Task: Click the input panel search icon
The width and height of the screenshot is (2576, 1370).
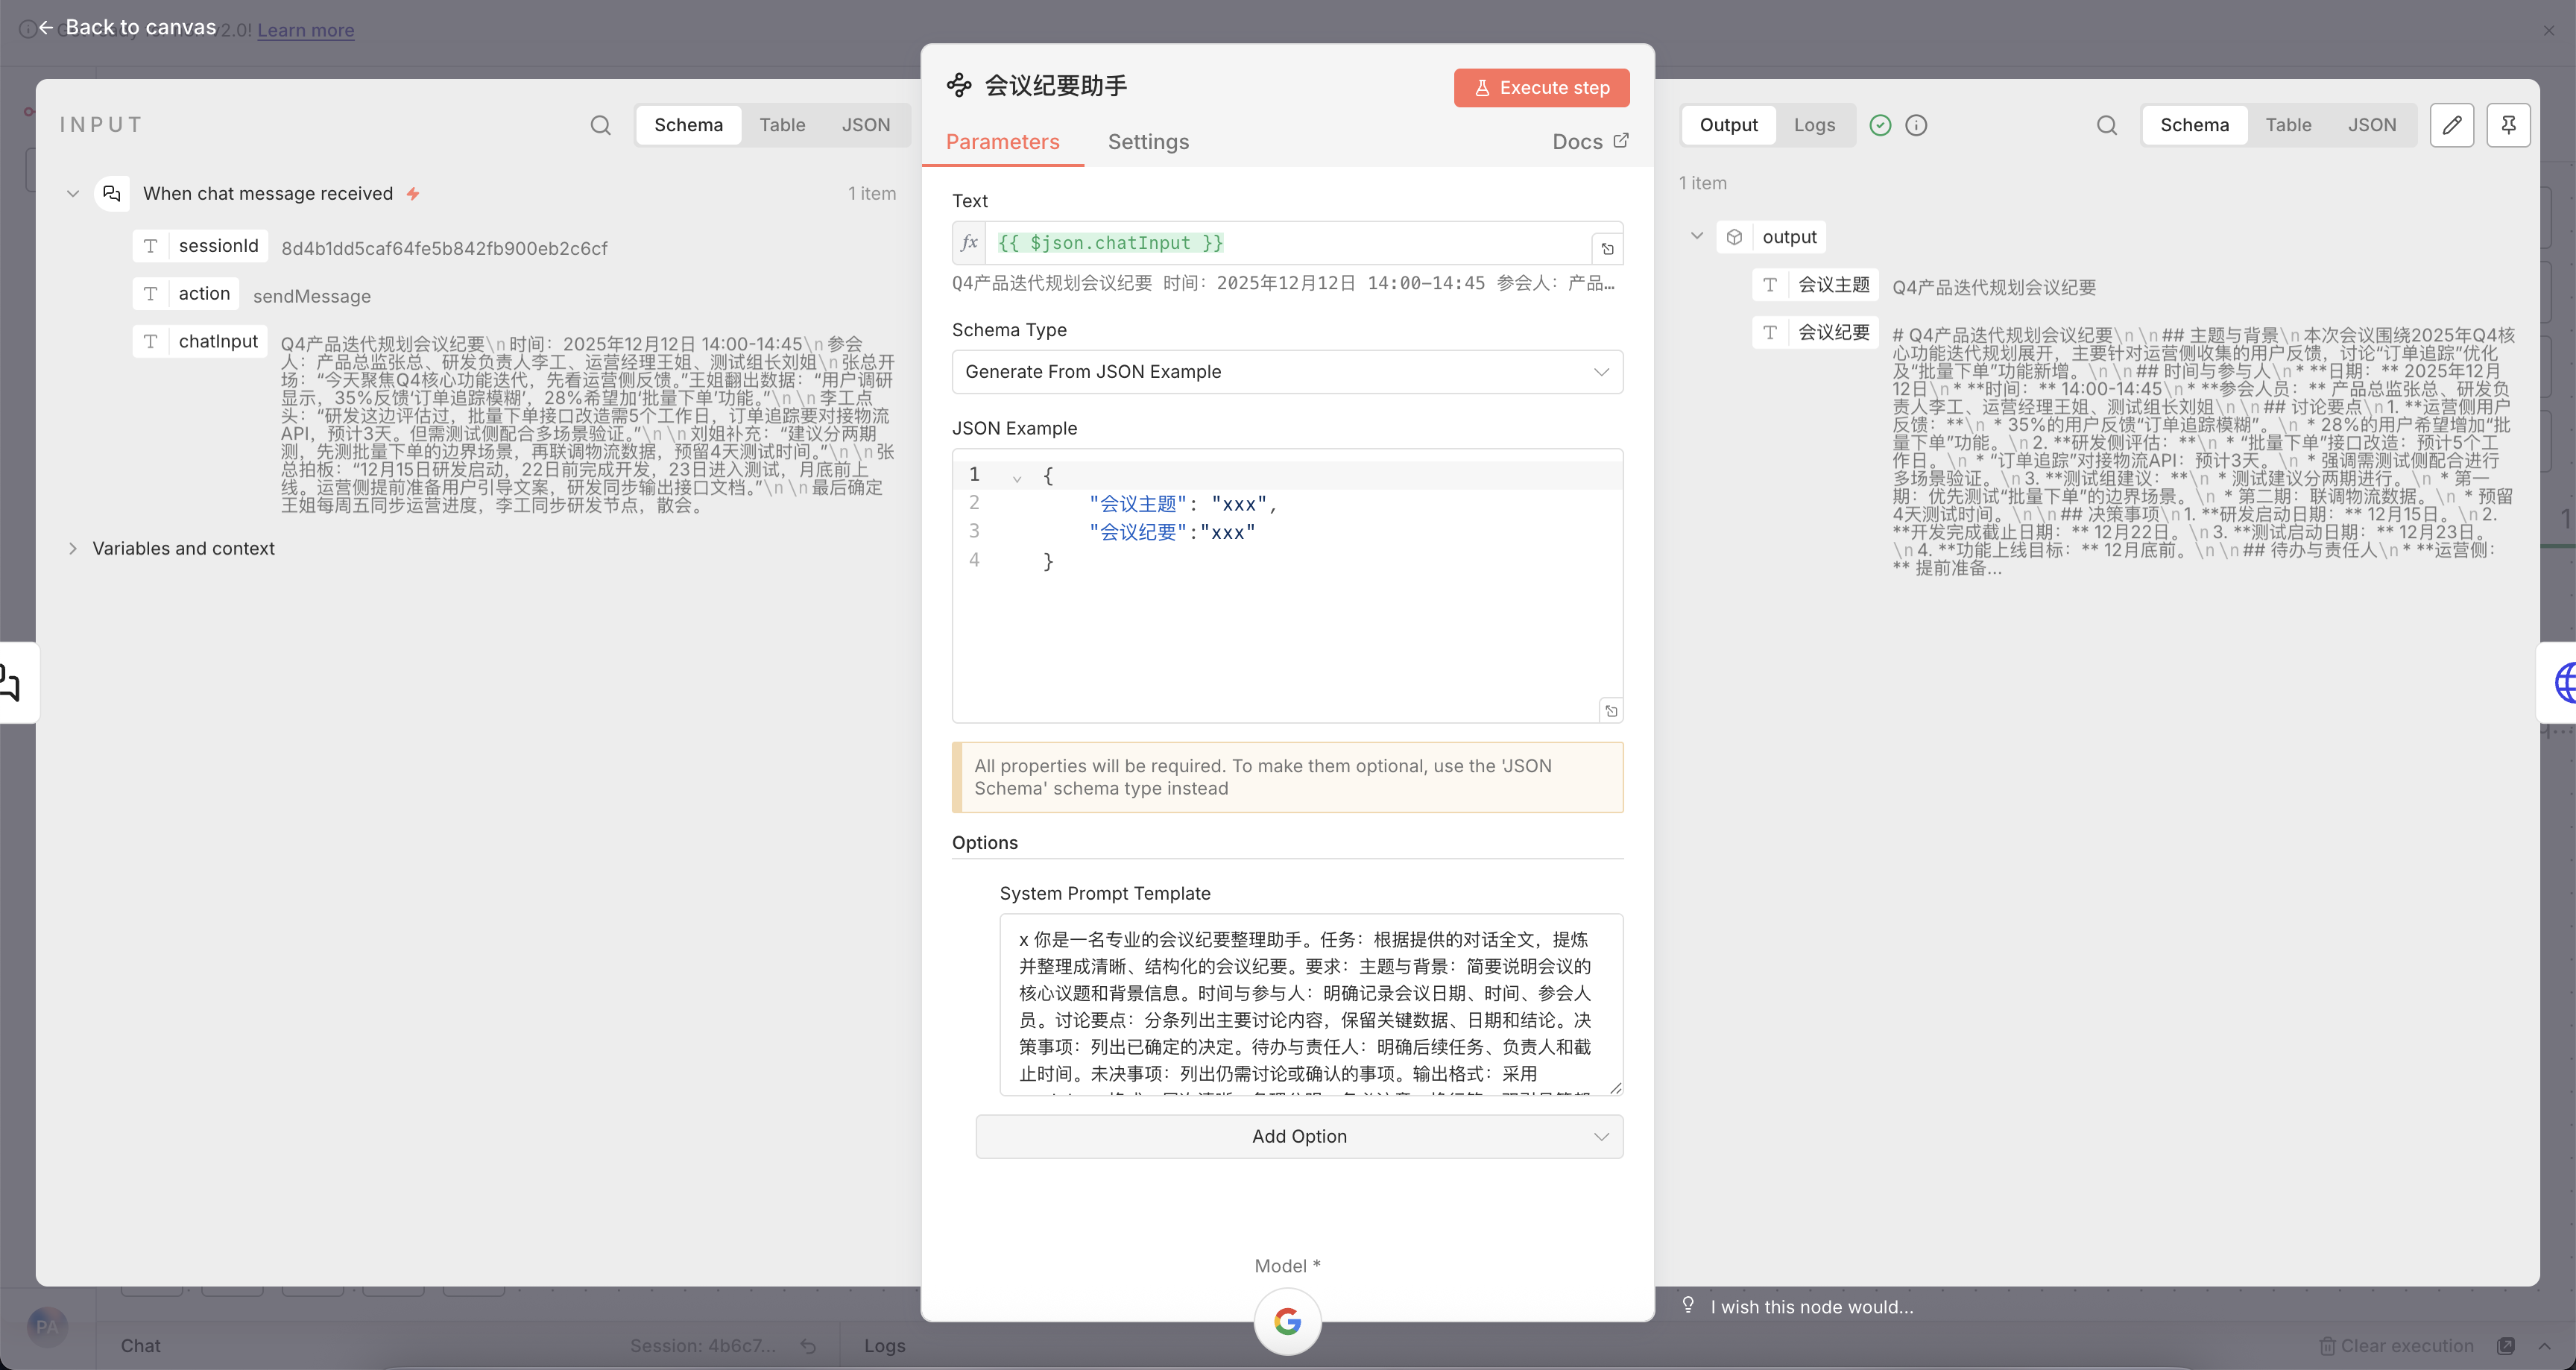Action: (x=600, y=125)
